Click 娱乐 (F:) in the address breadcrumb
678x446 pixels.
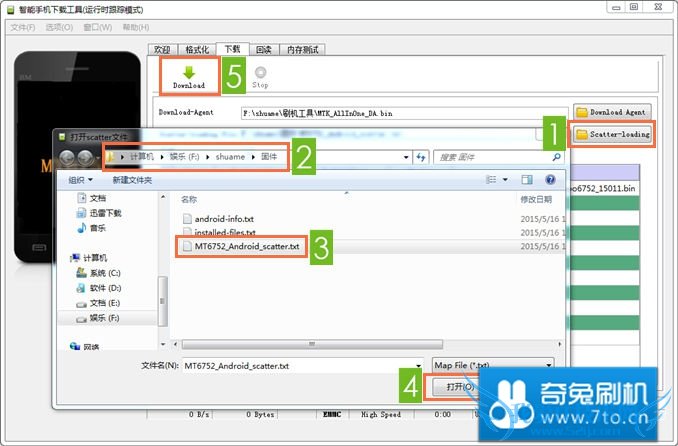[184, 157]
